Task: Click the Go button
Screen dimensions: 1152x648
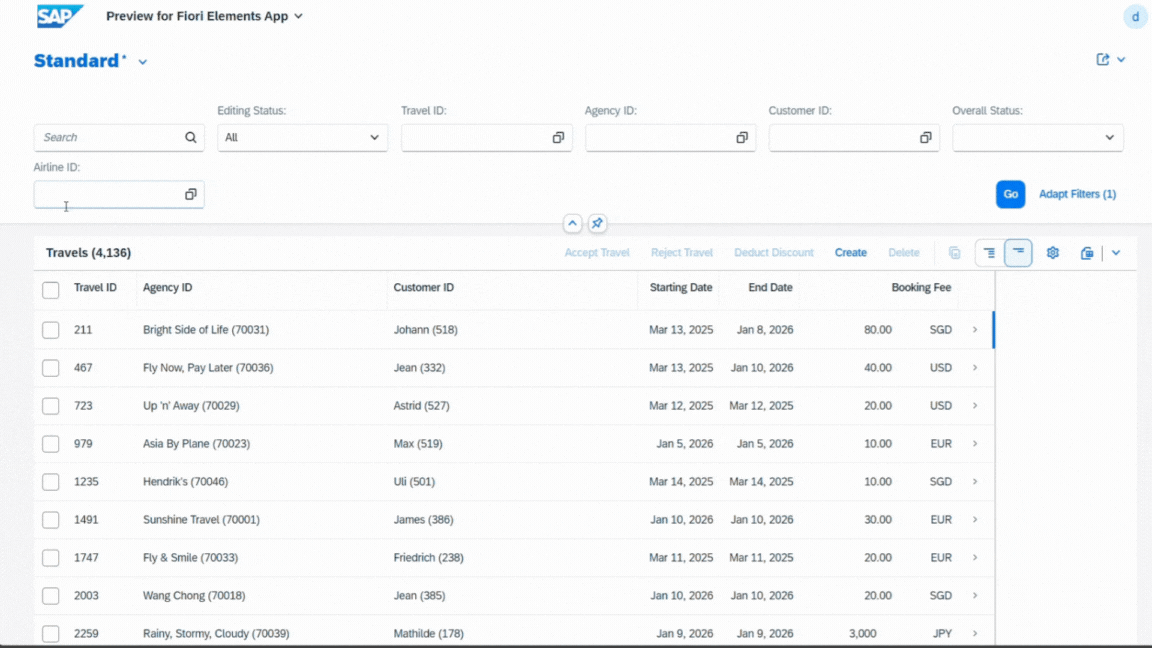Action: (1010, 194)
